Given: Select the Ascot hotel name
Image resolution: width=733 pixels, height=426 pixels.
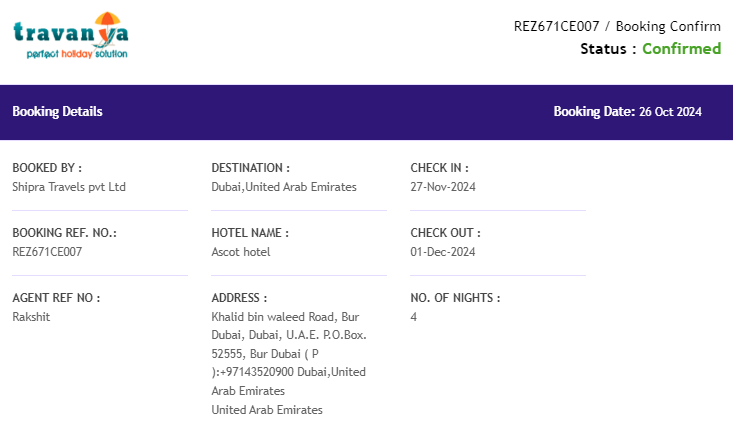Looking at the screenshot, I should coord(241,252).
